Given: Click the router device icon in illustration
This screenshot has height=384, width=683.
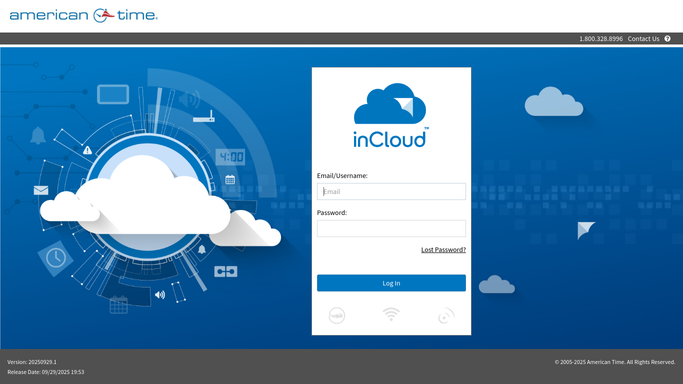Looking at the screenshot, I should coord(204,117).
